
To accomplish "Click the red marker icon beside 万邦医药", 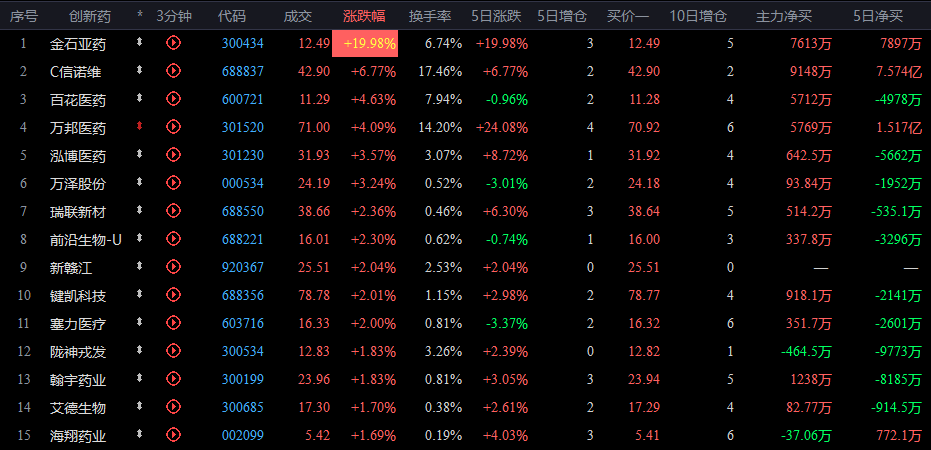I will pyautogui.click(x=140, y=126).
